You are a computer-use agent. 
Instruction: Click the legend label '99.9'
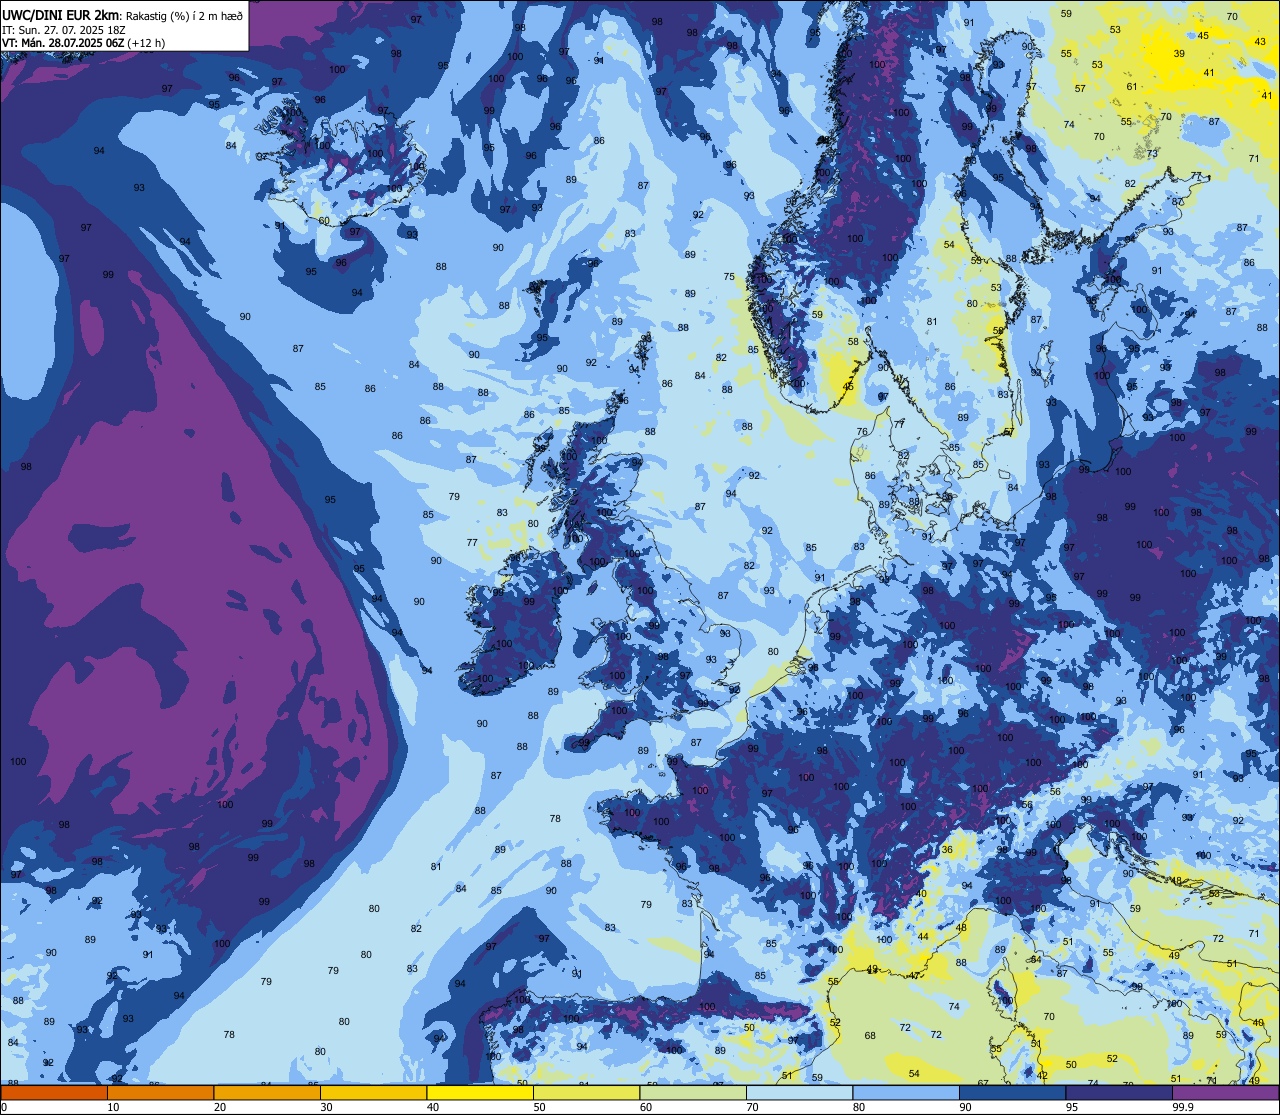pos(1183,1107)
